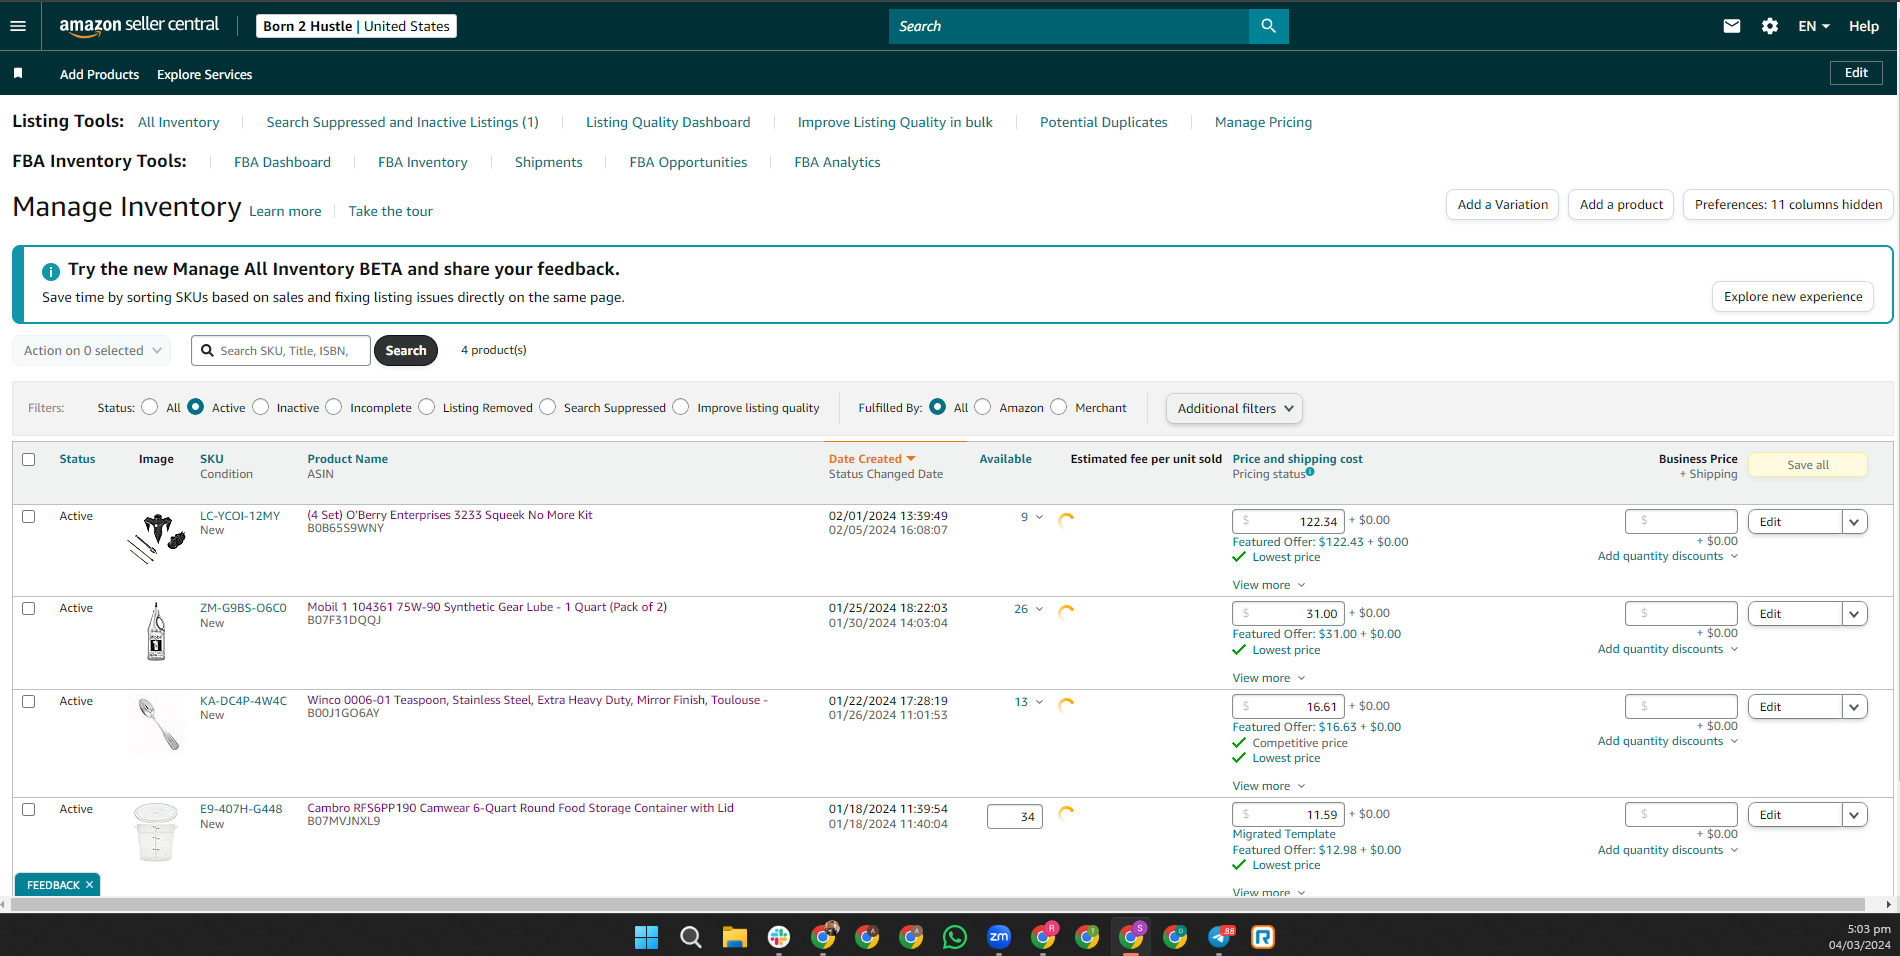
Task: Open the Manage Pricing tab
Action: coord(1263,122)
